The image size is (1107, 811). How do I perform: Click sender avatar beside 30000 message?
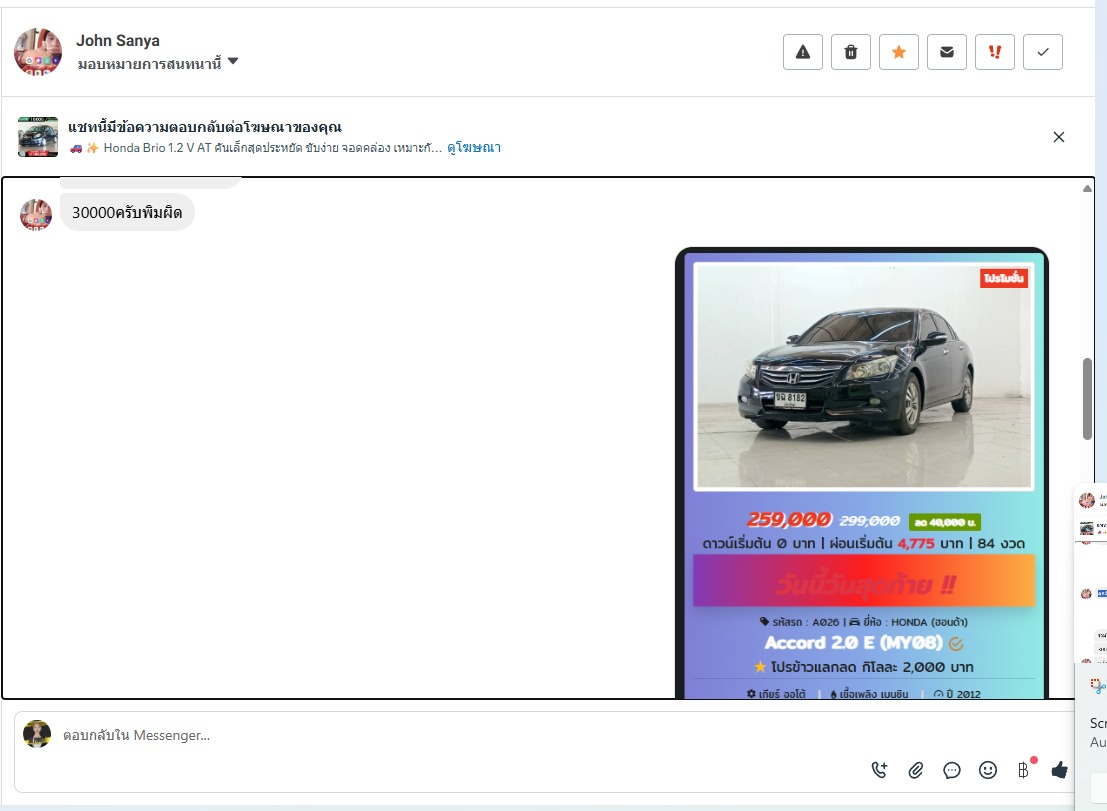36,215
